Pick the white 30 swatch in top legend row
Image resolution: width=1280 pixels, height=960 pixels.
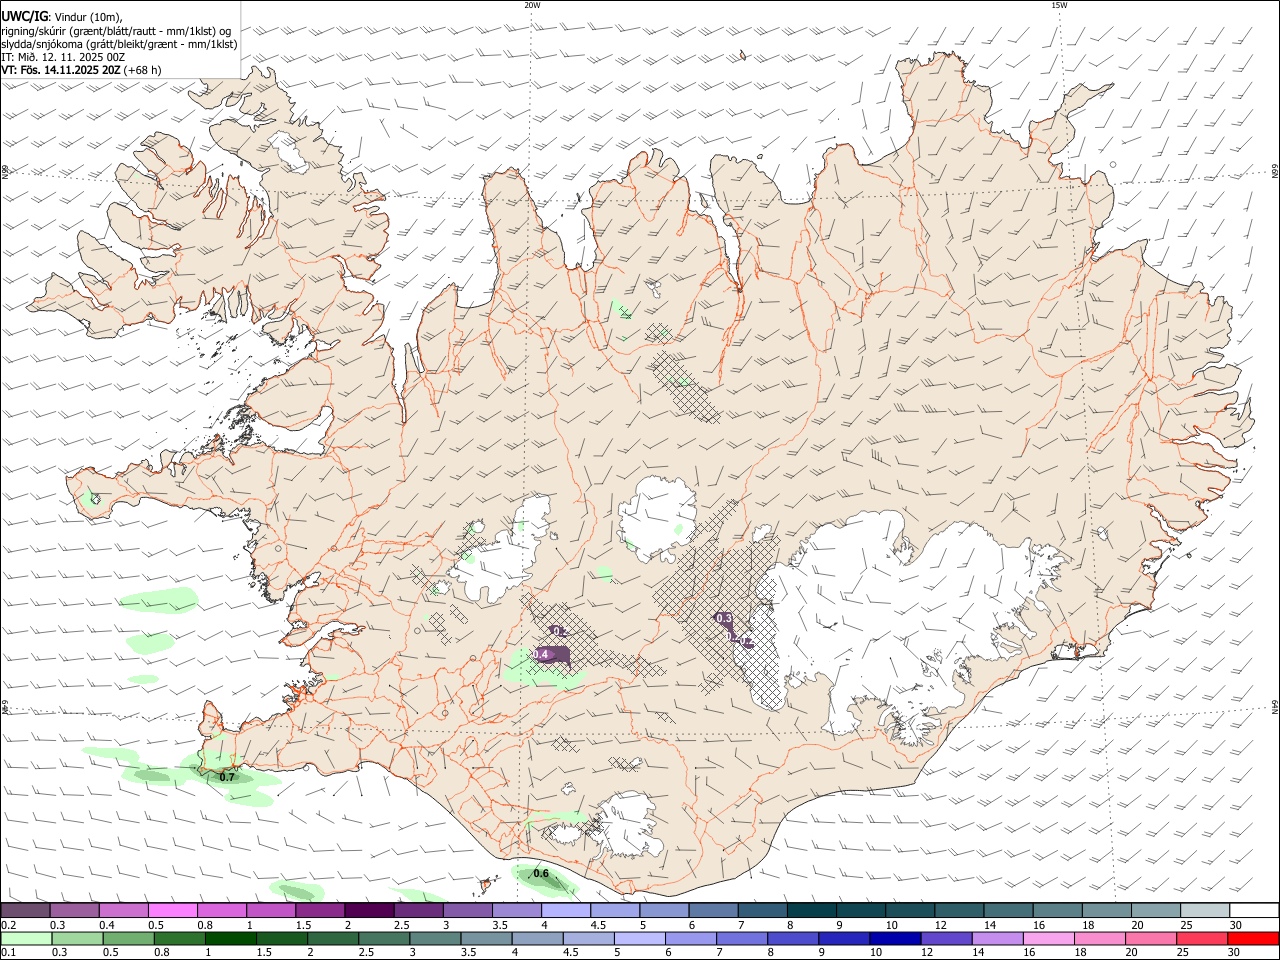1253,911
